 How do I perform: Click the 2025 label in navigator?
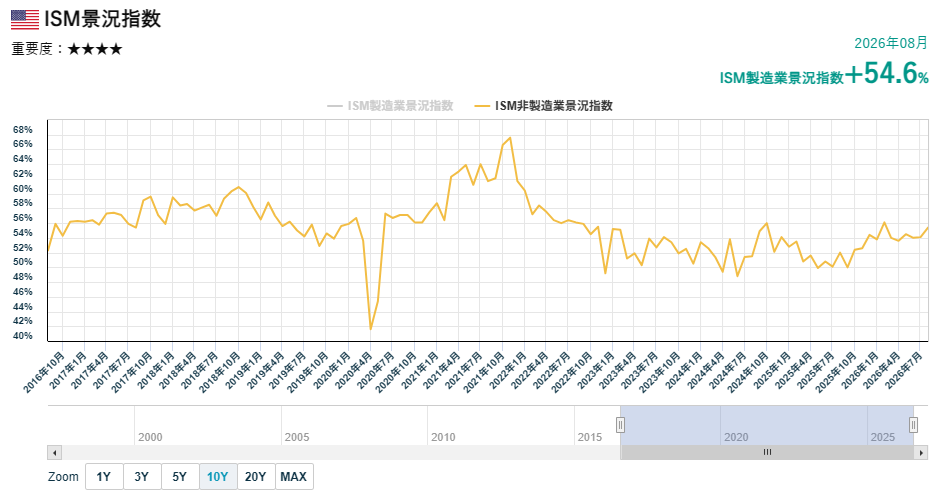coord(882,437)
